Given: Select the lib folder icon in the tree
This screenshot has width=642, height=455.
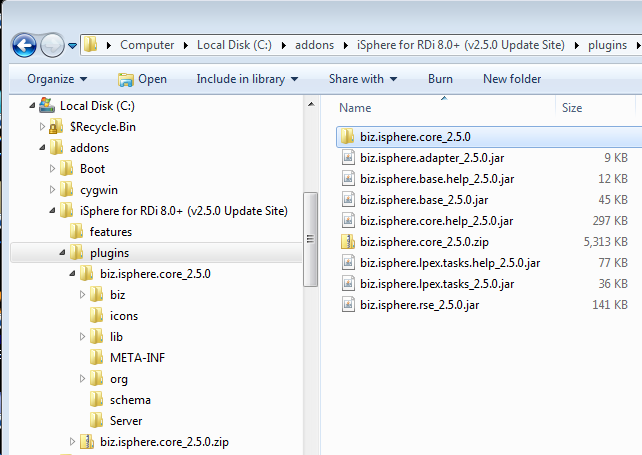Looking at the screenshot, I should click(96, 337).
